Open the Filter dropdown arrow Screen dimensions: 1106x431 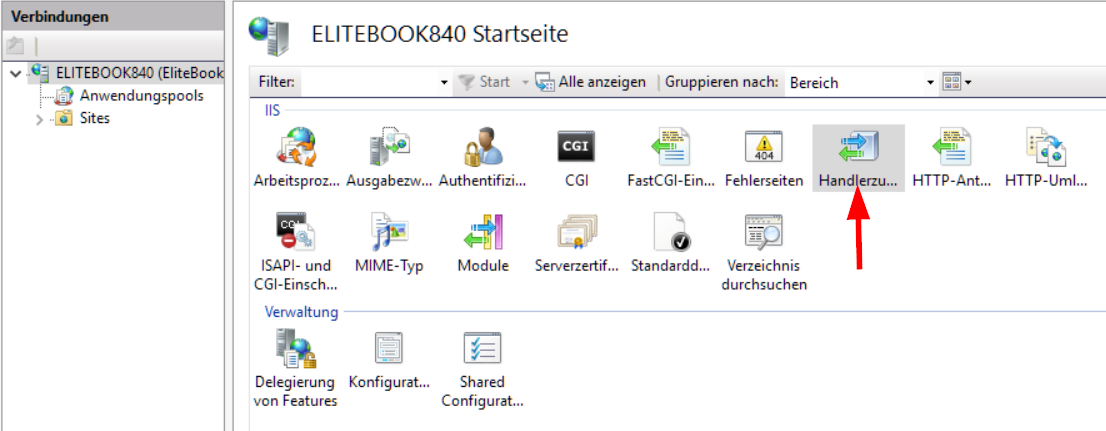pos(444,83)
